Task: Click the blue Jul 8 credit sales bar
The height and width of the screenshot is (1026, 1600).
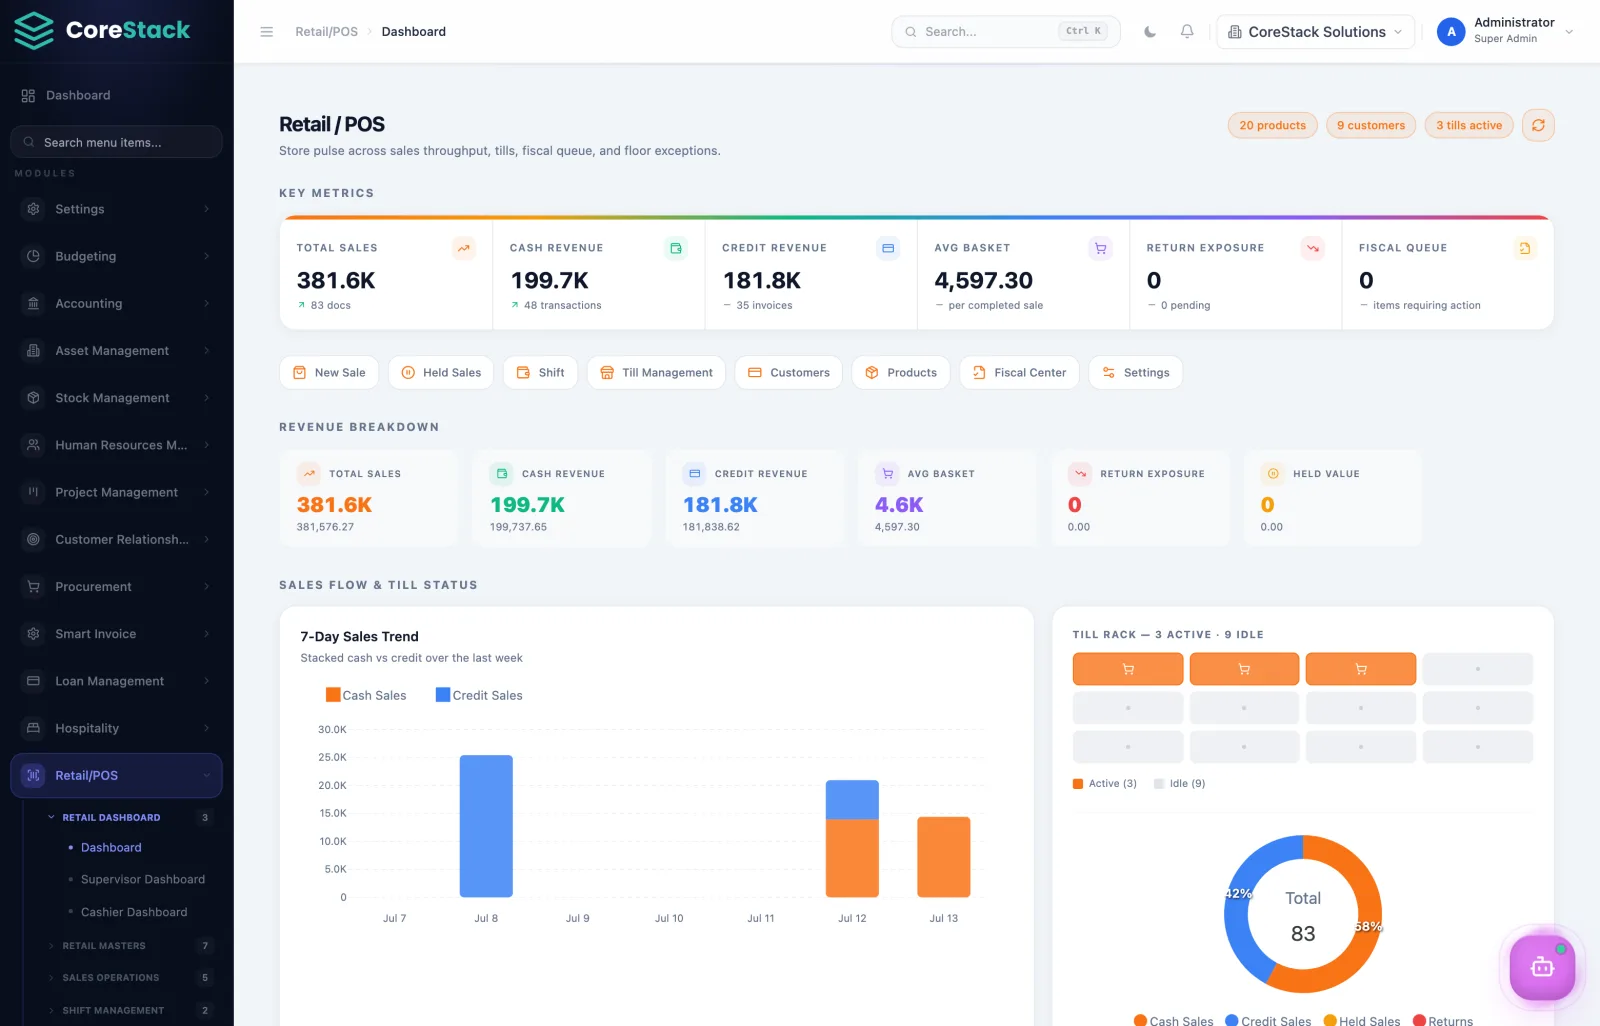Action: pyautogui.click(x=486, y=826)
